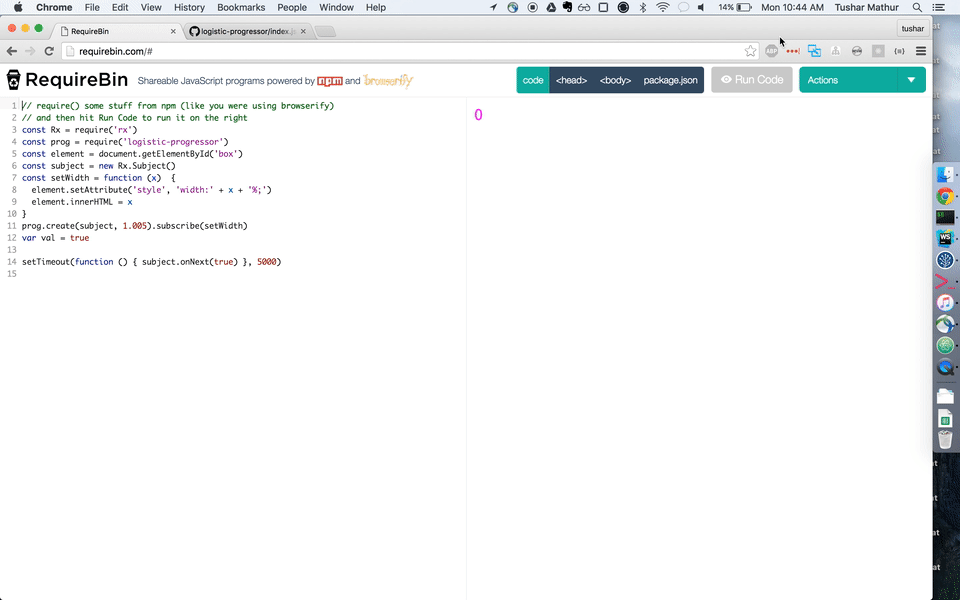Reload the RequireBin page
The height and width of the screenshot is (600, 960).
[49, 51]
